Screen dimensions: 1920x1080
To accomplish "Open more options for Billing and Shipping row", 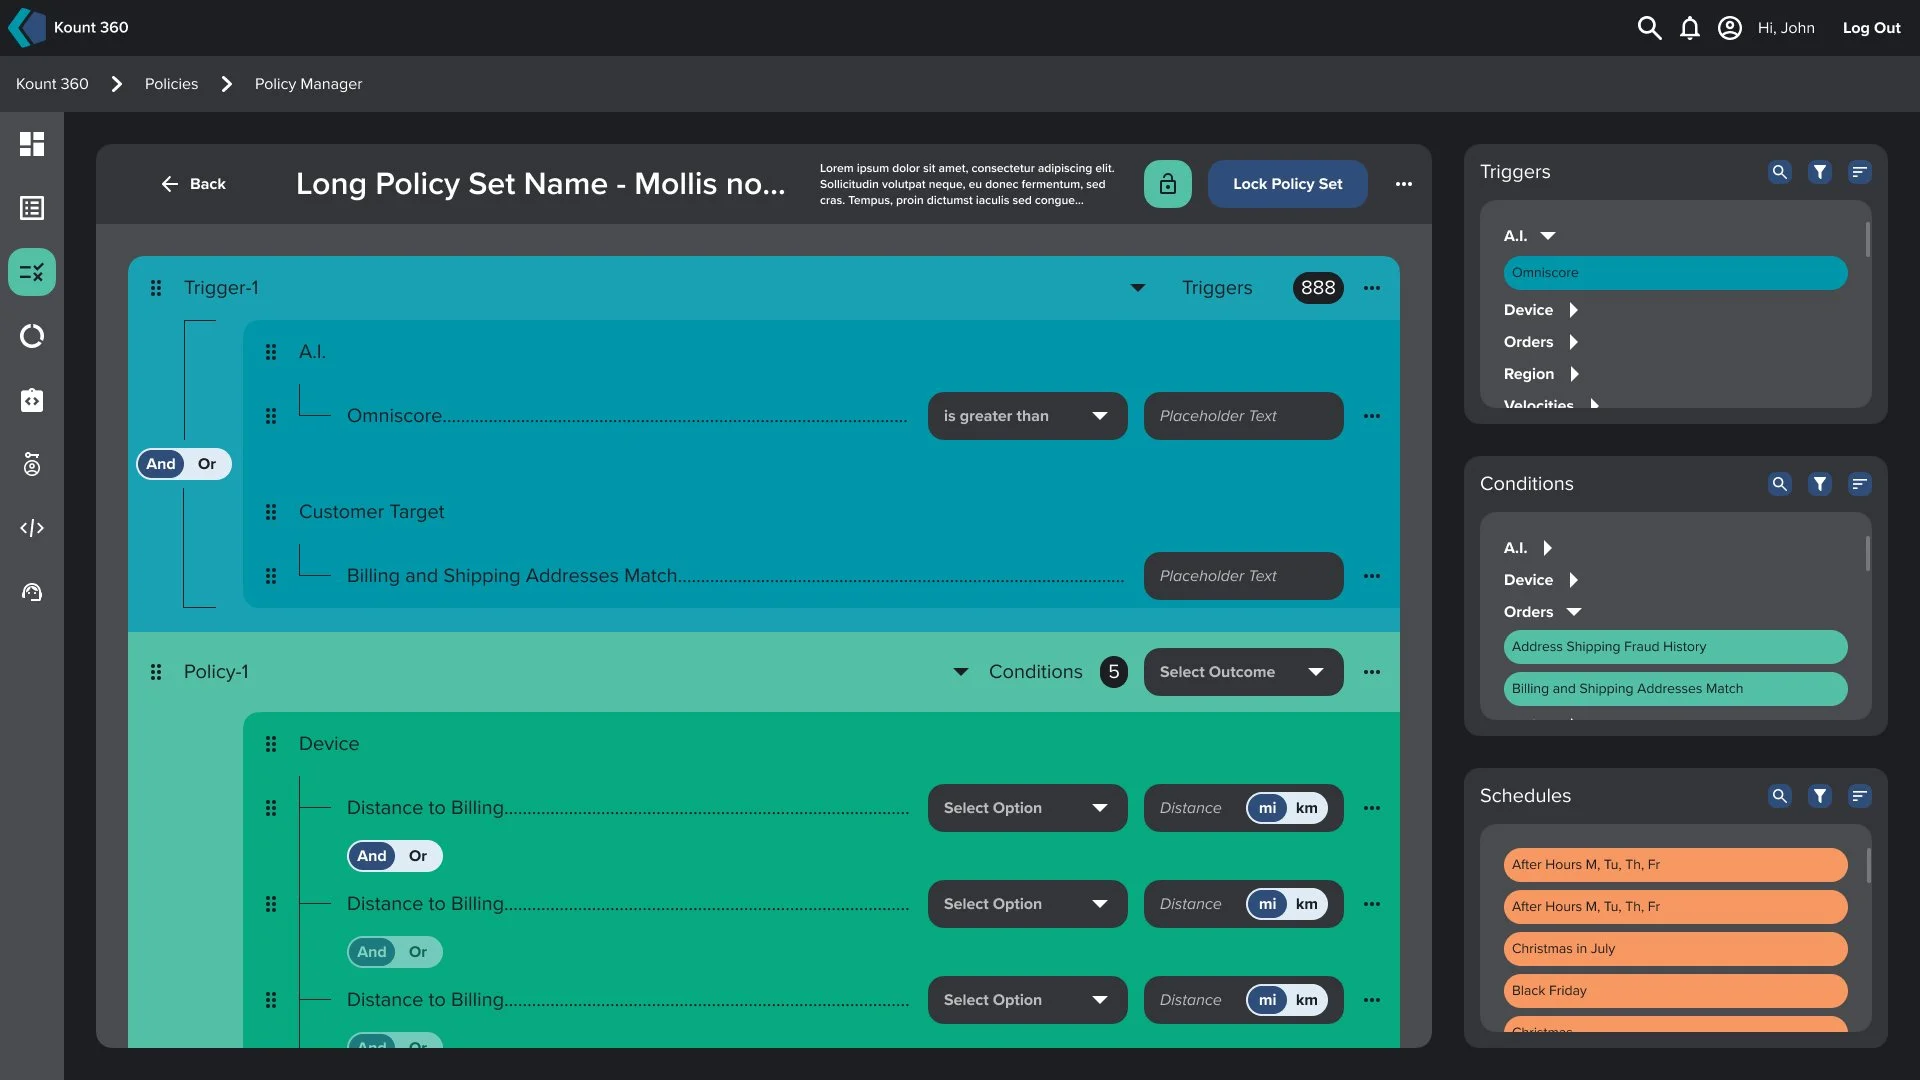I will coord(1372,576).
